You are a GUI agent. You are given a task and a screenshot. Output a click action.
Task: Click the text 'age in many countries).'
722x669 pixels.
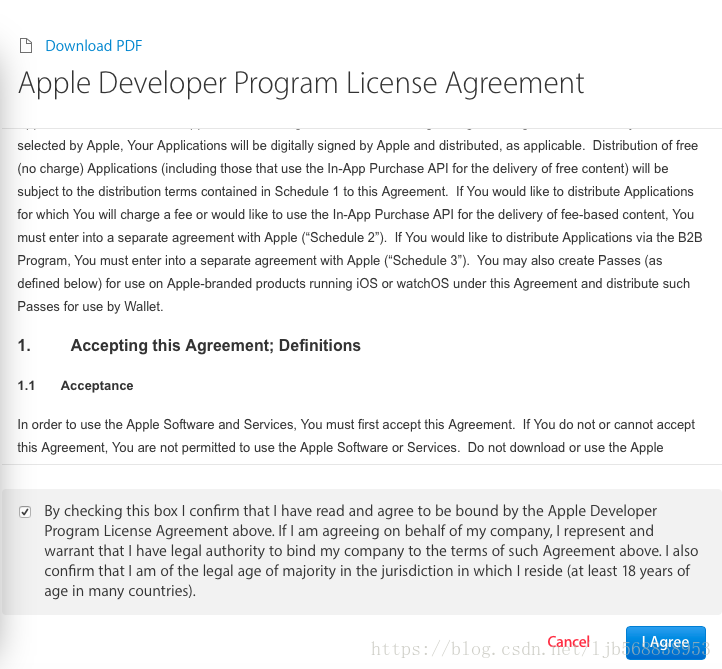click(x=120, y=591)
